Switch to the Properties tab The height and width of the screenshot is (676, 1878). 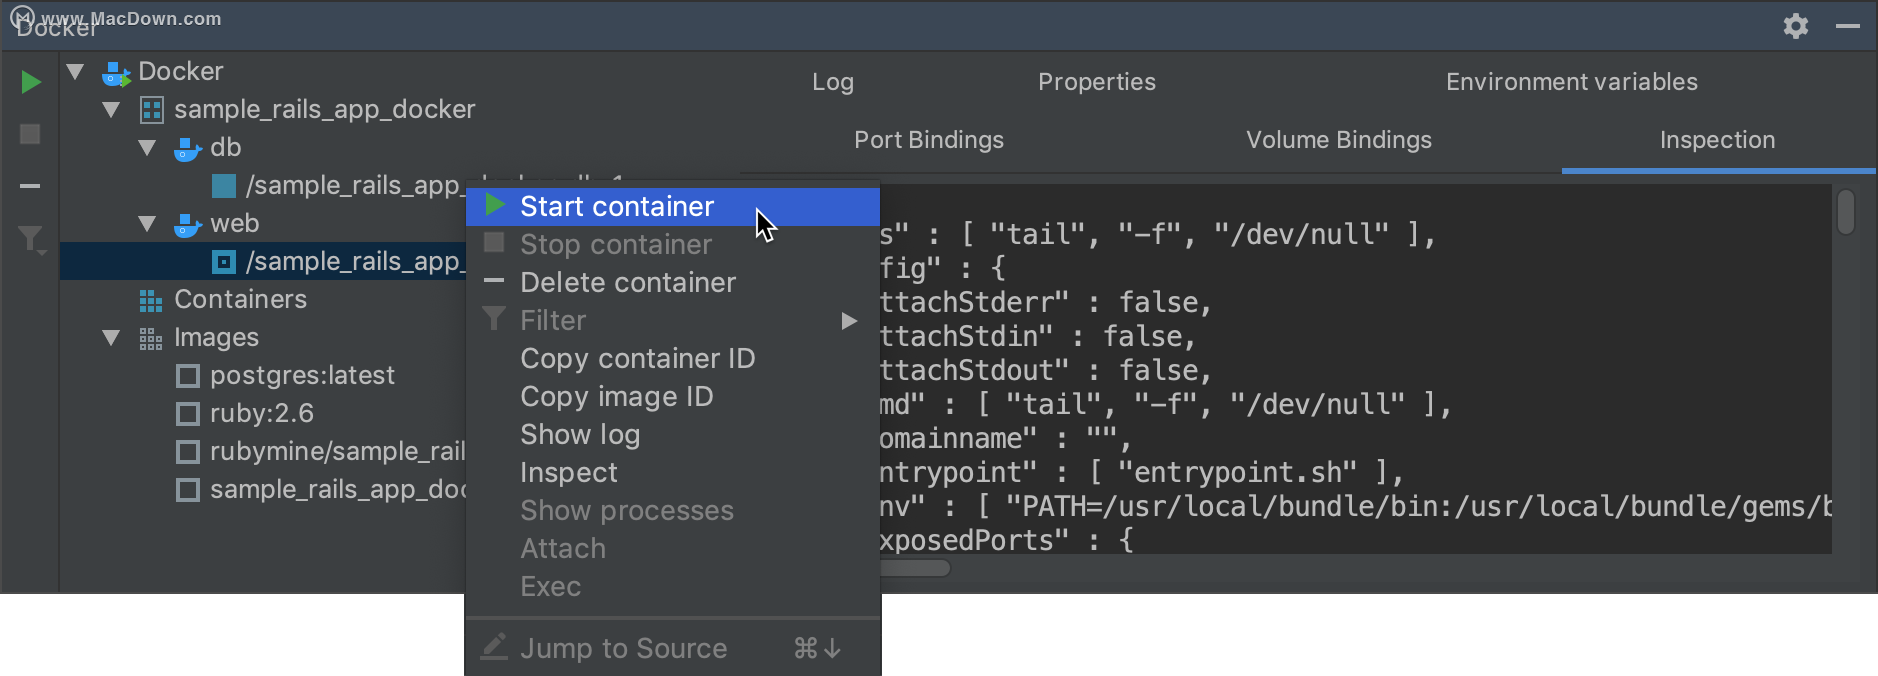1097,82
